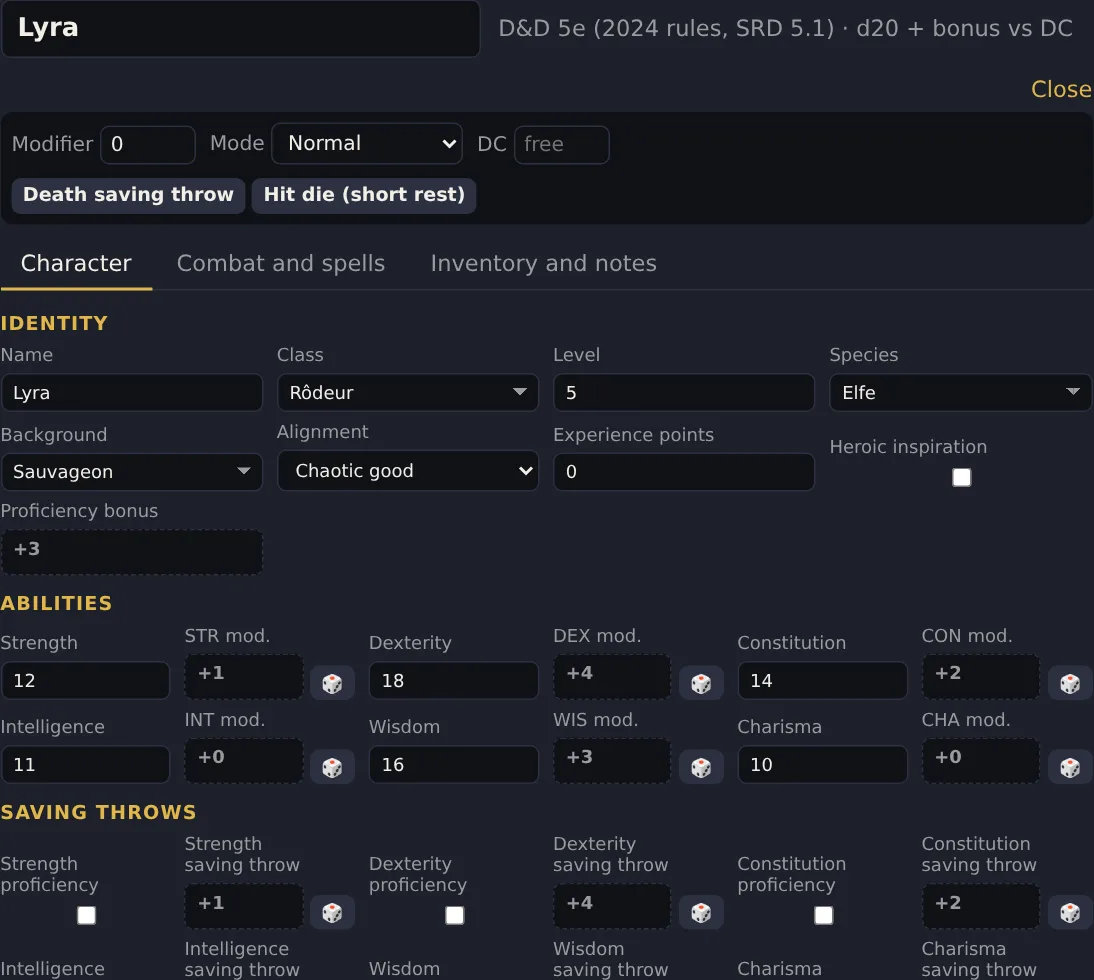Click the DEX mod. +4 value
The height and width of the screenshot is (980, 1094).
(612, 677)
